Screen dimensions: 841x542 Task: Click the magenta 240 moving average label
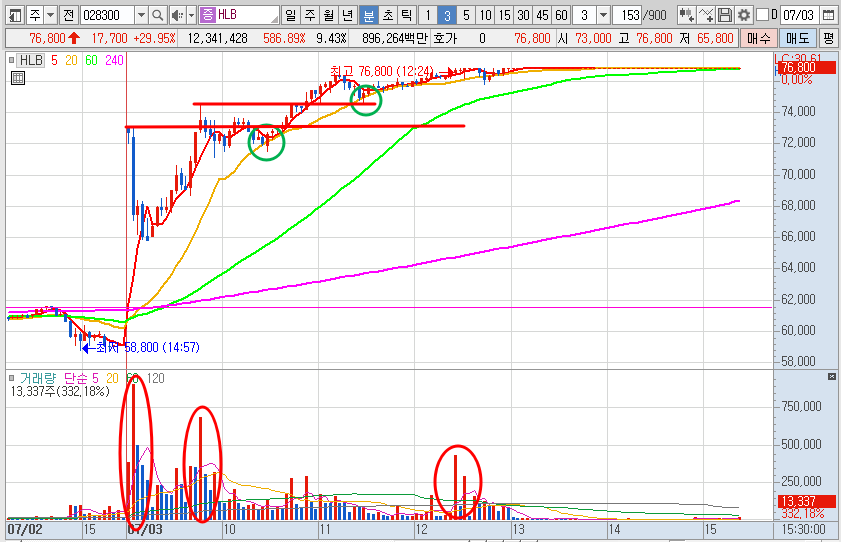click(114, 61)
